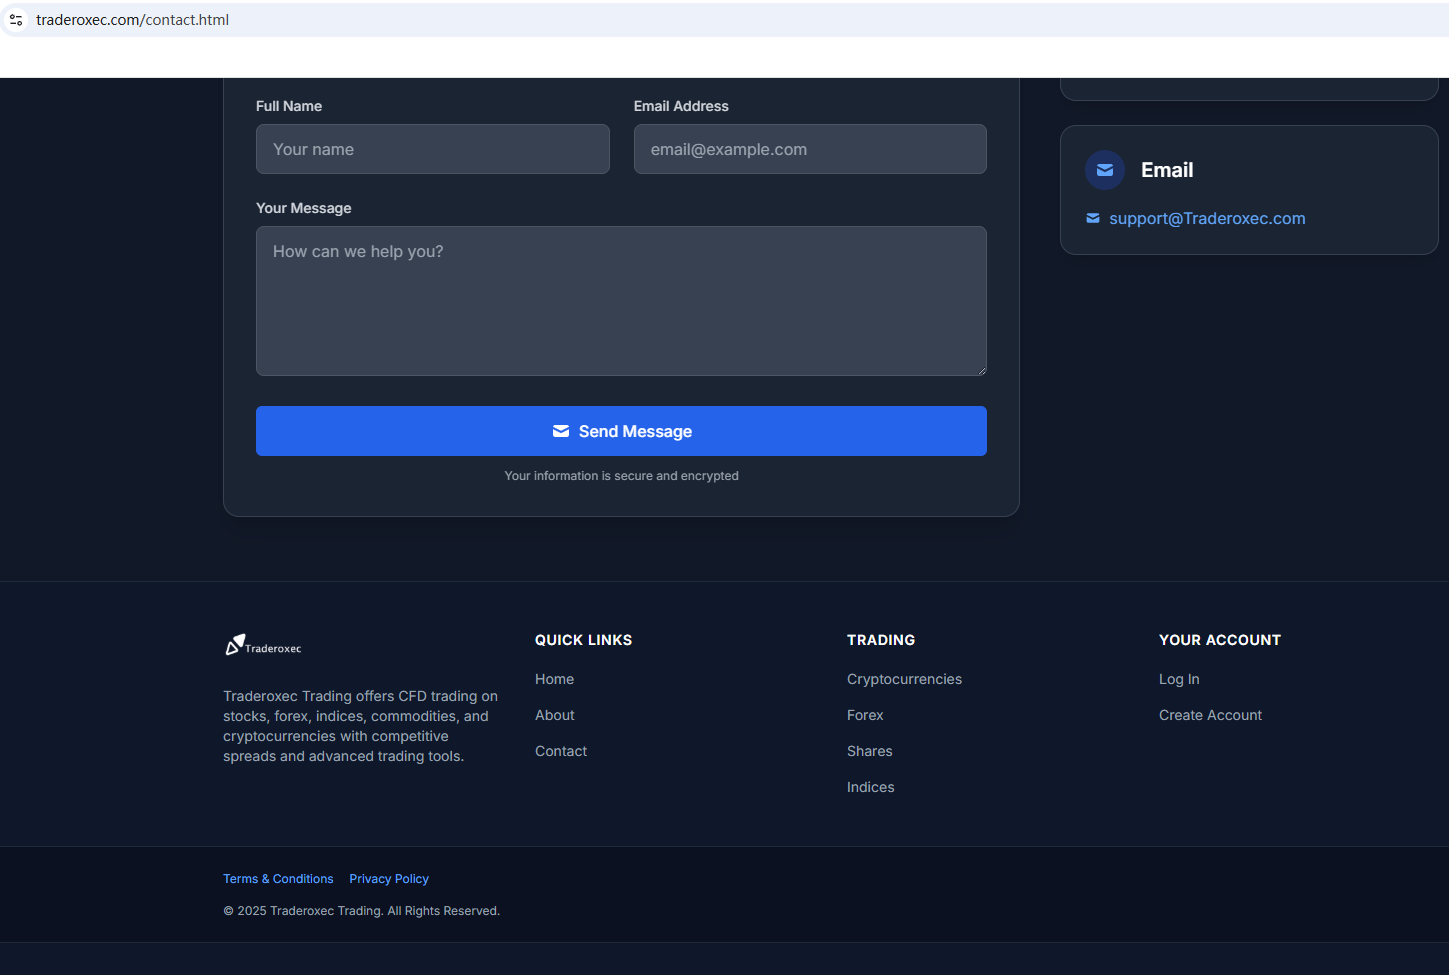The height and width of the screenshot is (975, 1449).
Task: Choose Create Account in footer
Action: coord(1210,715)
